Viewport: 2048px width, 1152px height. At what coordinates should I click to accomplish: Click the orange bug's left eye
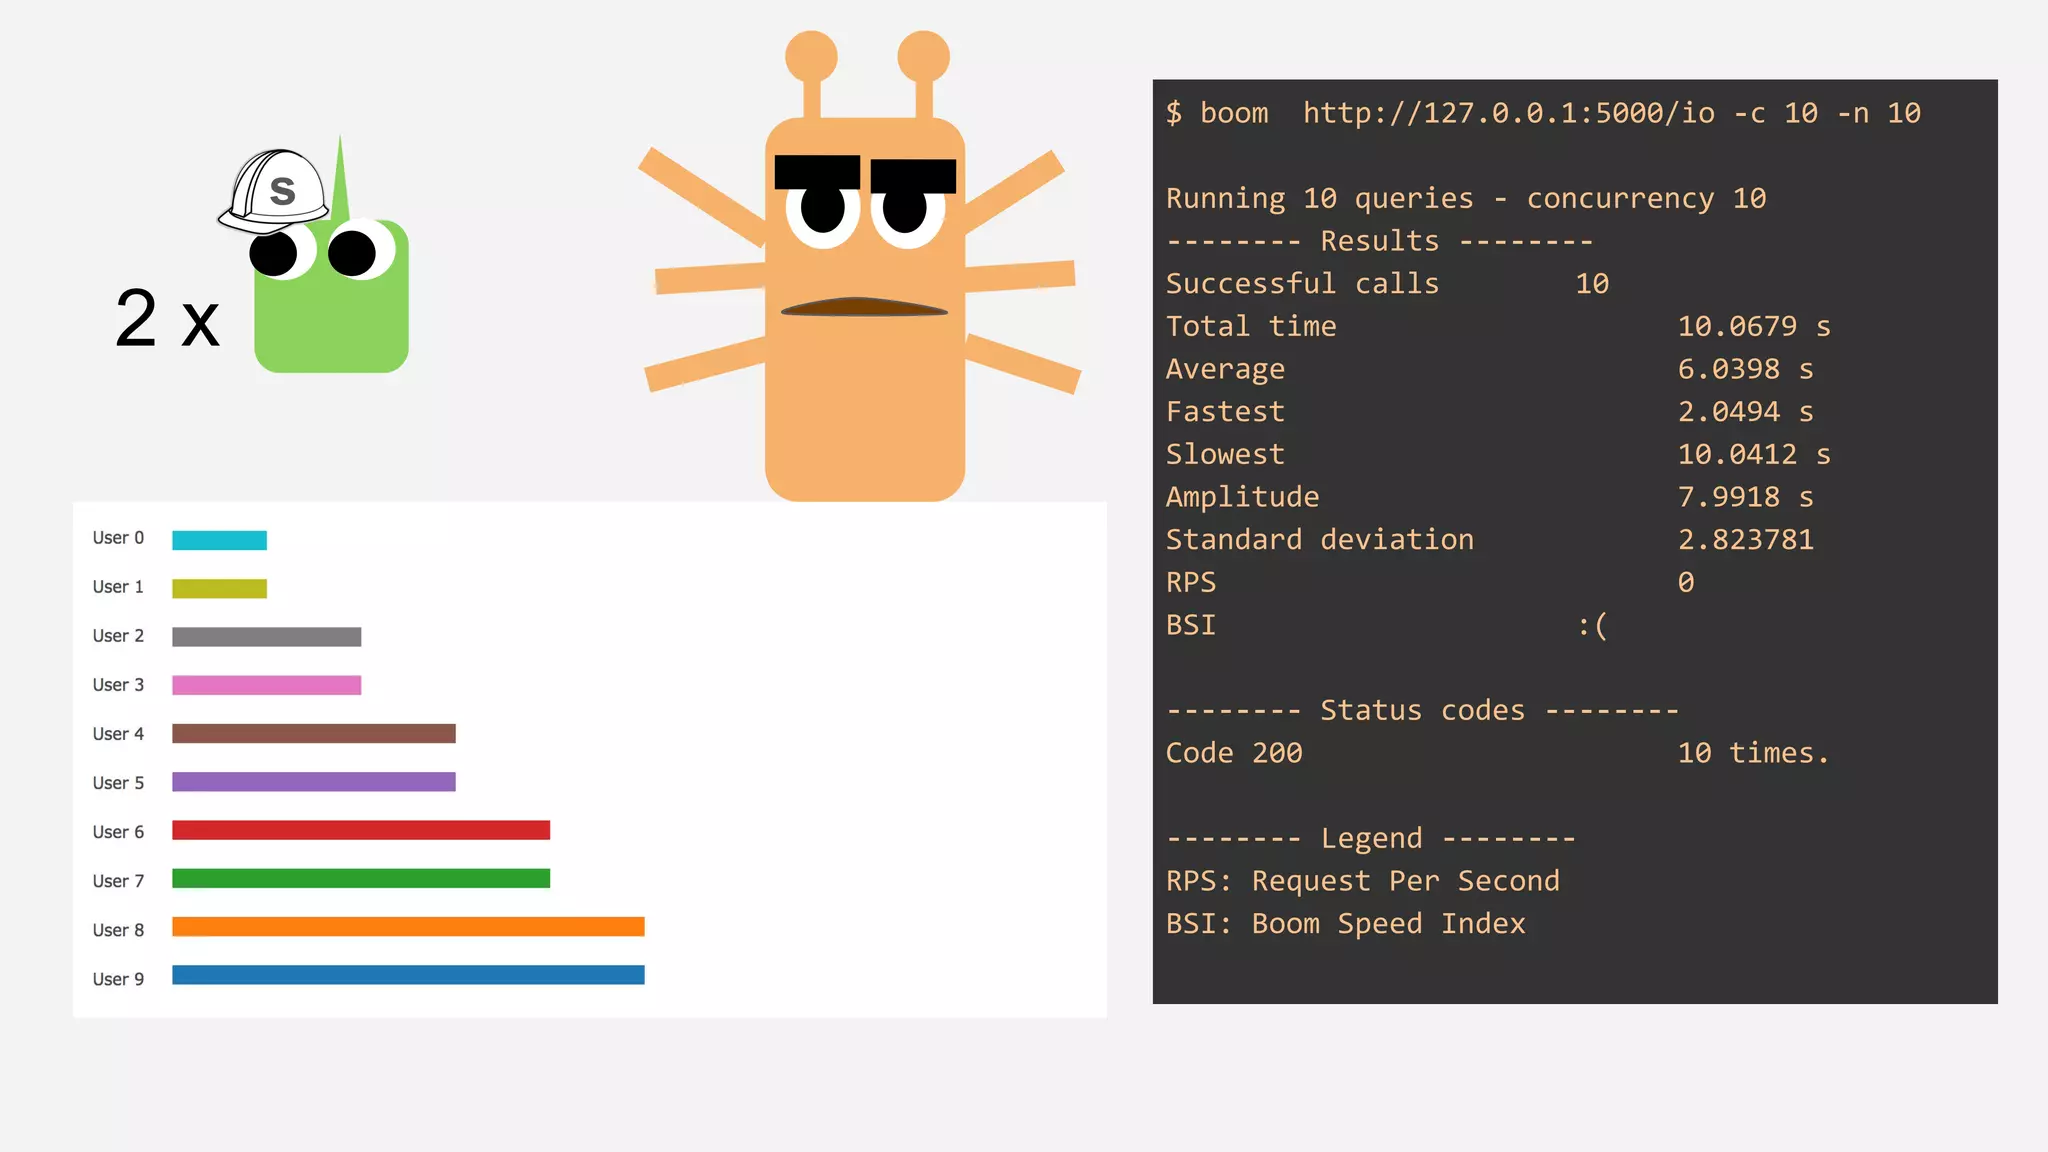(822, 211)
